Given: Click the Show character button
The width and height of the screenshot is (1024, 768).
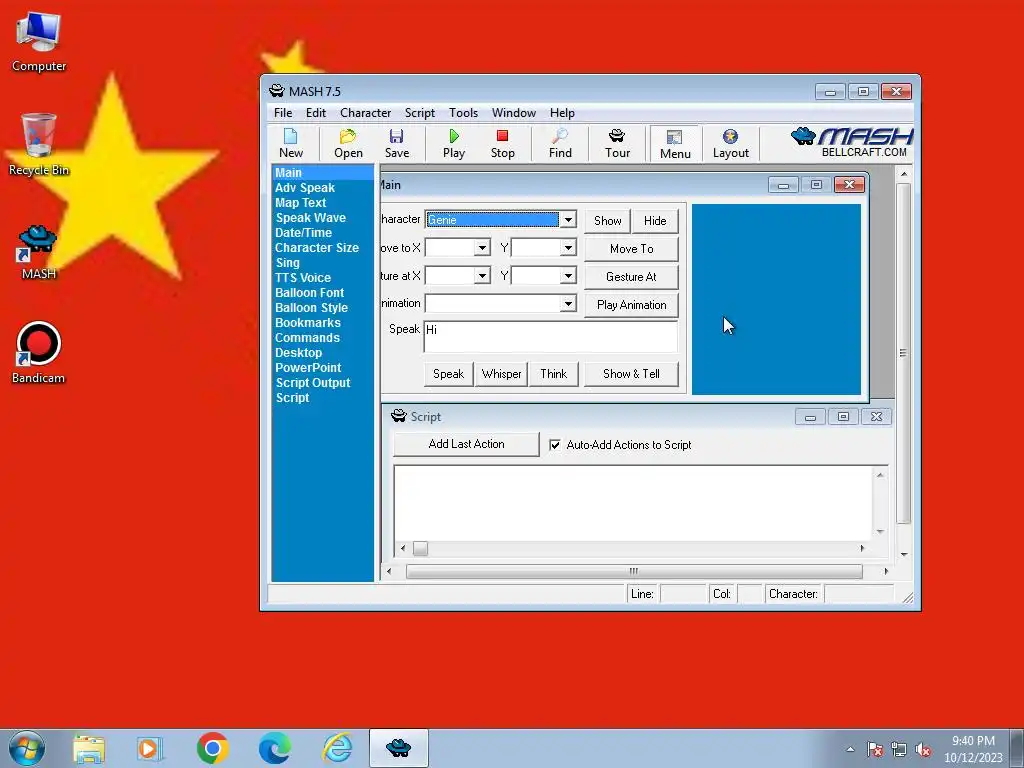Looking at the screenshot, I should 607,221.
